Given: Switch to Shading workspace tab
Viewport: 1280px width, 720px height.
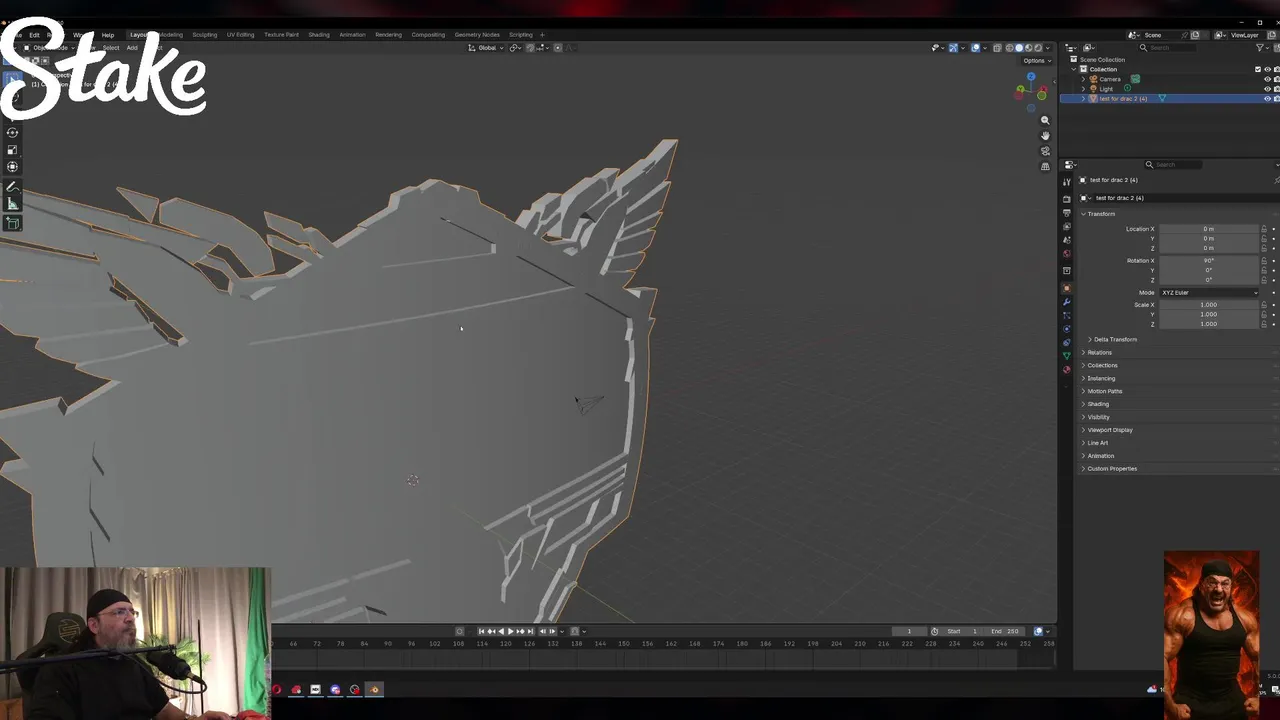Looking at the screenshot, I should [x=319, y=35].
